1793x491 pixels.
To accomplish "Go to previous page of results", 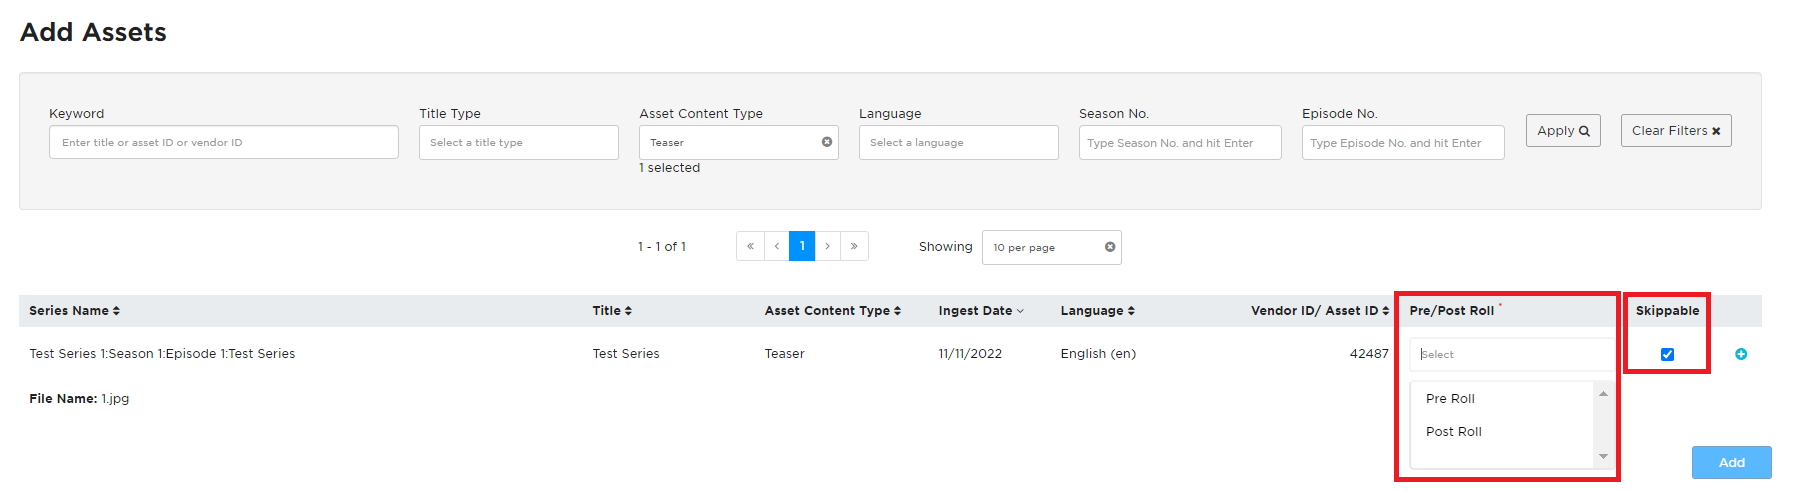I will [777, 246].
